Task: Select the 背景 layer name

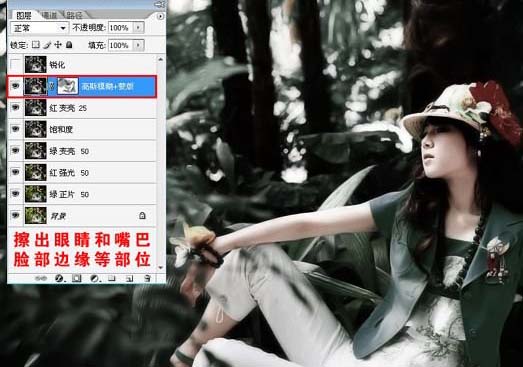Action: (x=58, y=216)
